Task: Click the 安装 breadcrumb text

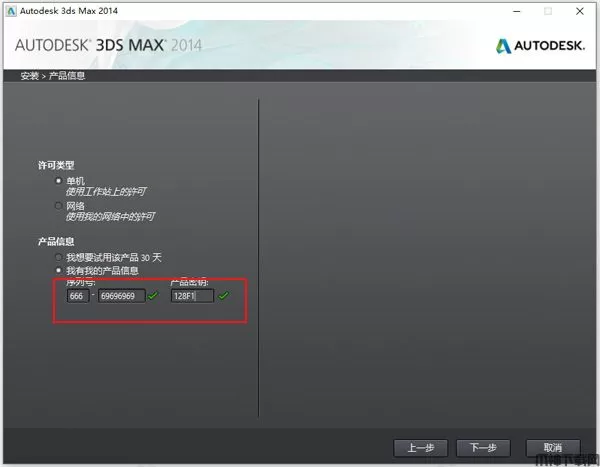Action: coord(29,76)
